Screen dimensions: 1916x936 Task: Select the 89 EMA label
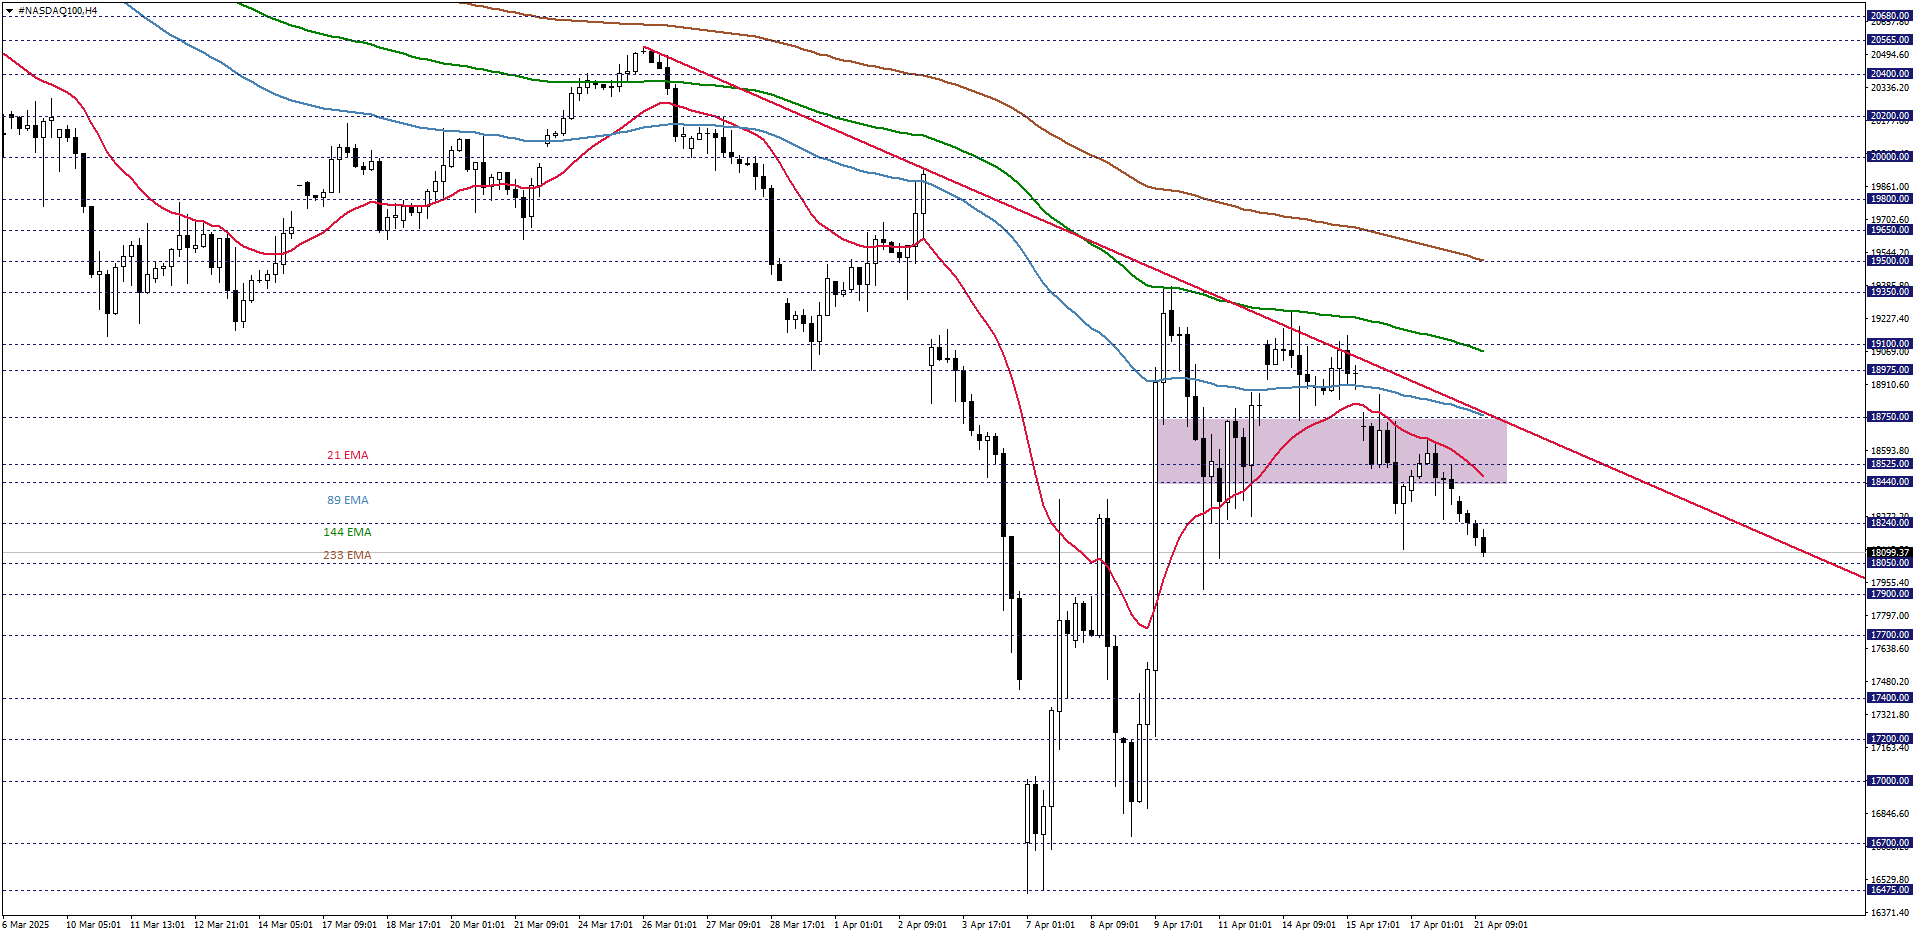(347, 501)
